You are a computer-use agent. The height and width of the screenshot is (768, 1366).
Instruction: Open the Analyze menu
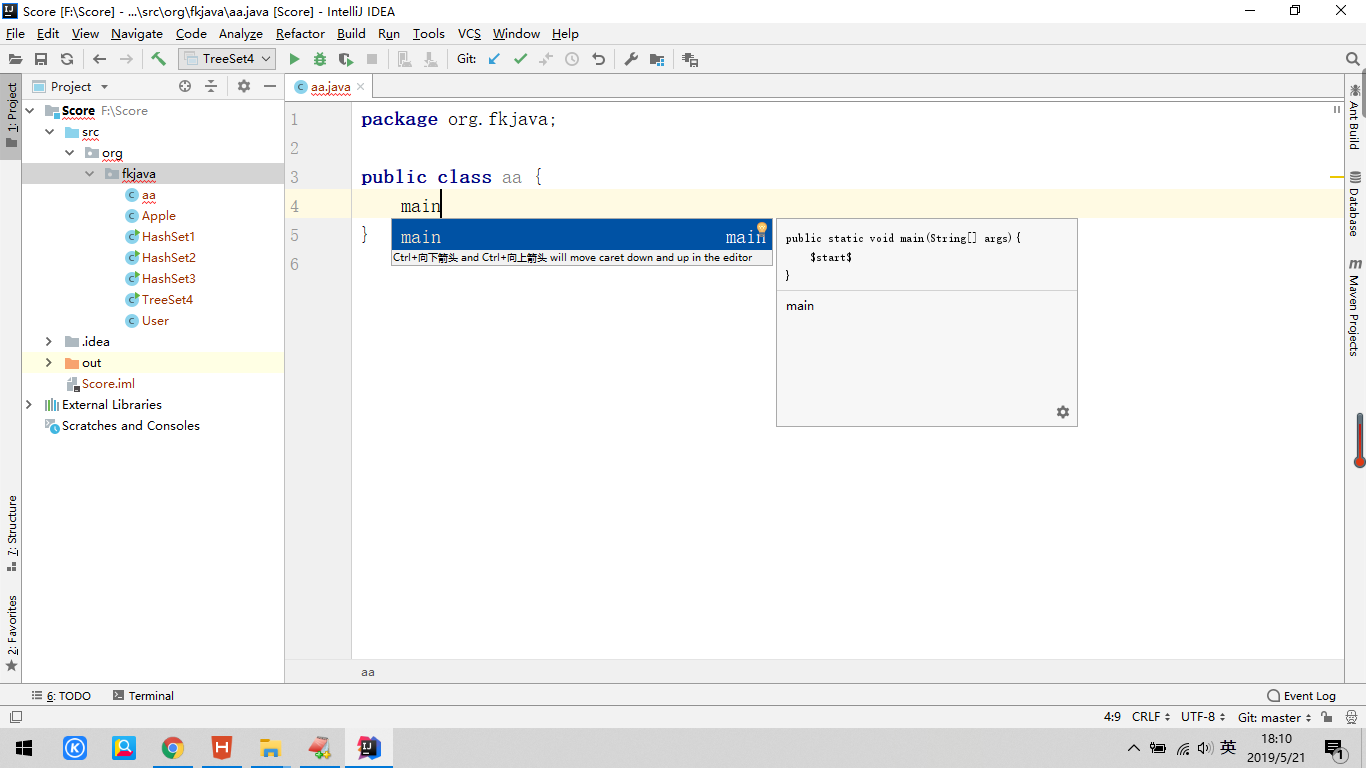pos(240,34)
